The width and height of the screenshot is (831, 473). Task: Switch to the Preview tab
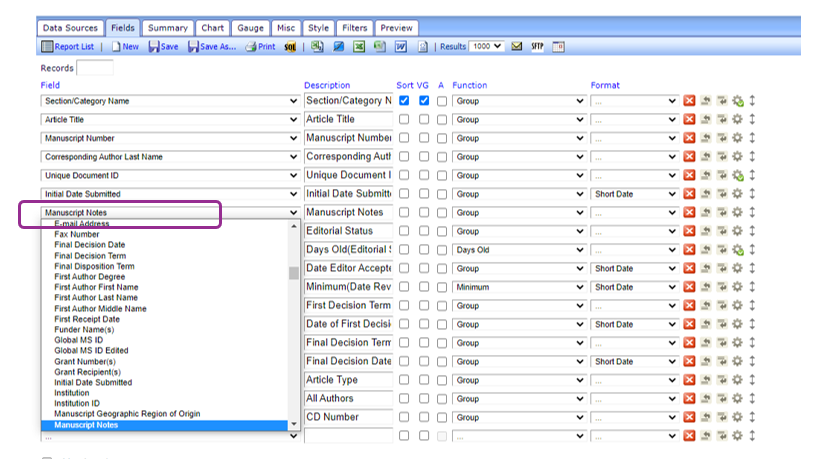tap(397, 28)
